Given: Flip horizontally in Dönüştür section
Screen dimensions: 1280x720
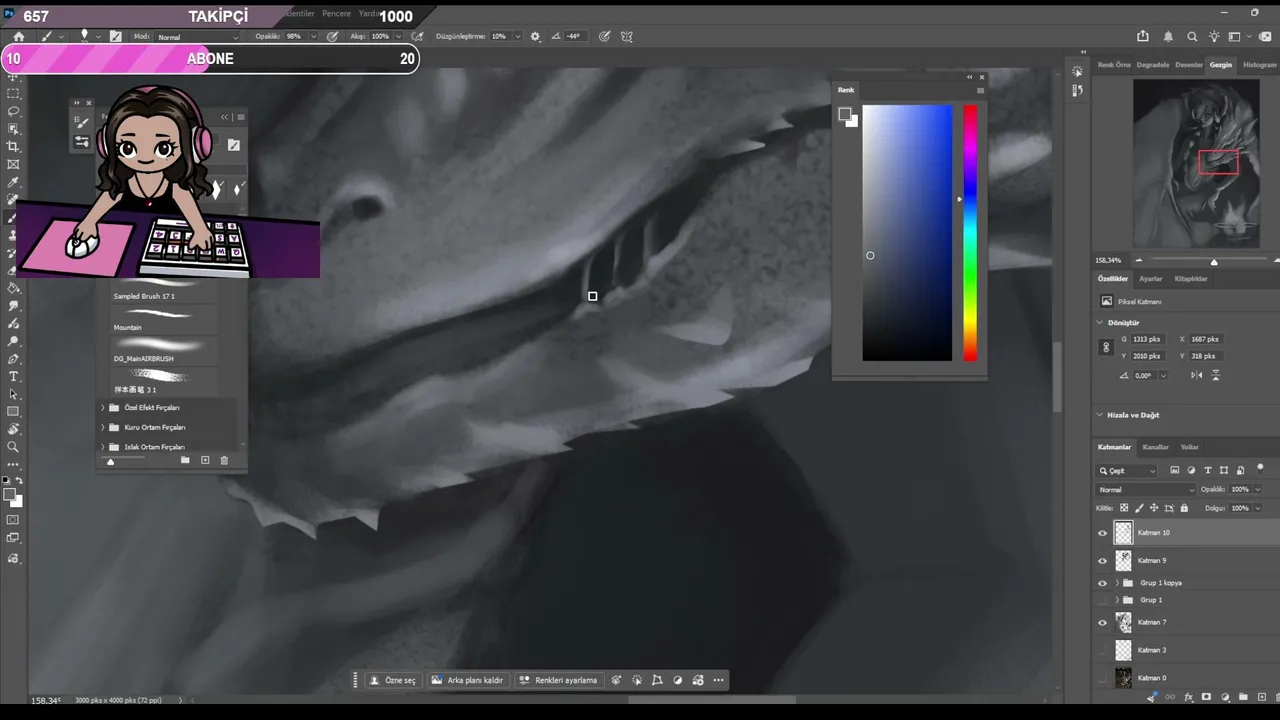Looking at the screenshot, I should [x=1197, y=375].
